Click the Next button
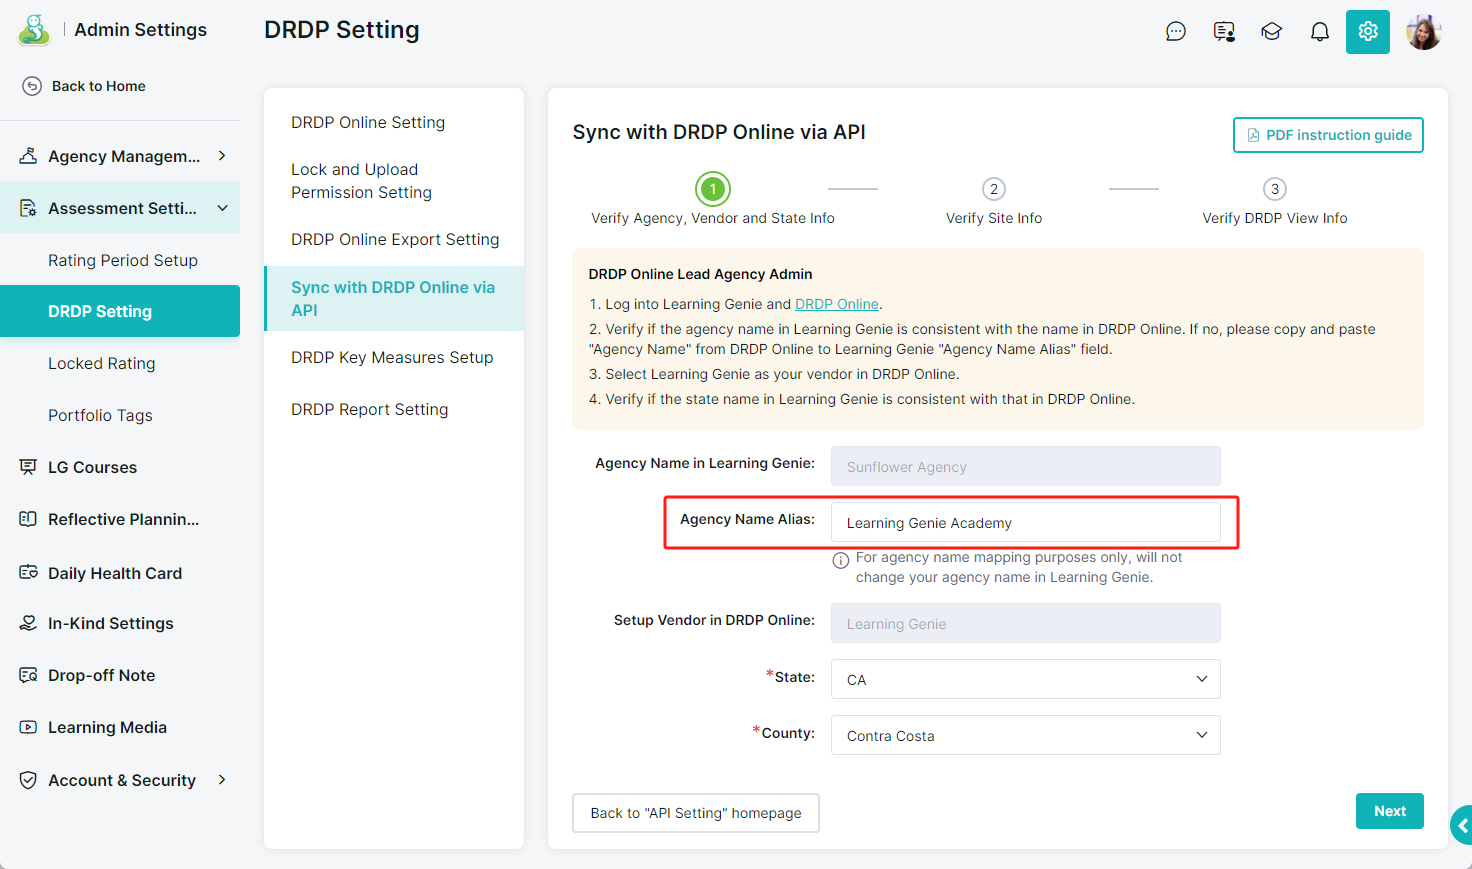The image size is (1472, 869). [1389, 811]
